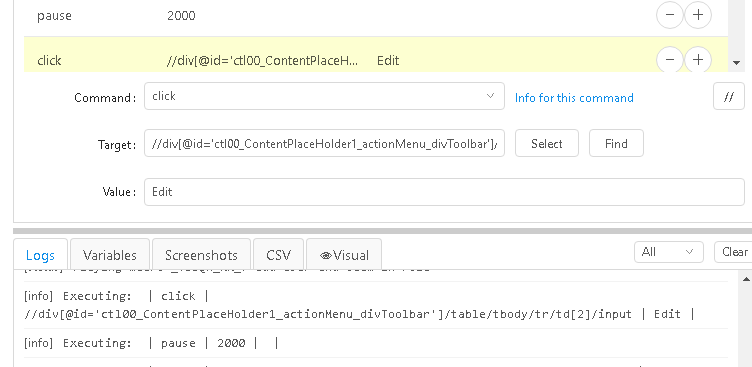The height and width of the screenshot is (367, 752).
Task: Switch to the Screenshots tab
Action: [x=201, y=255]
